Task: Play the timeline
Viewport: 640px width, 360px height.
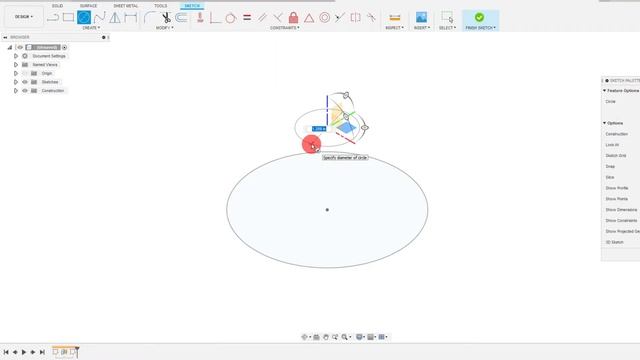Action: coord(24,352)
